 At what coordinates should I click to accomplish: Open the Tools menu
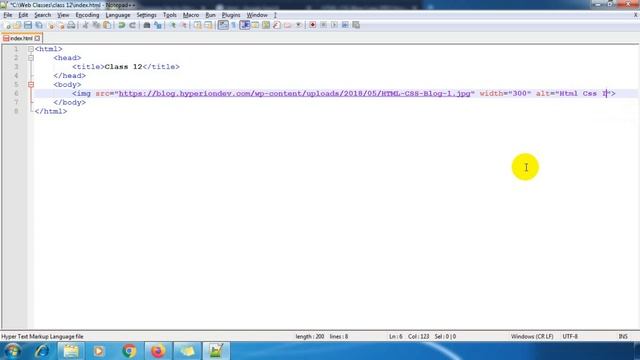tap(170, 15)
